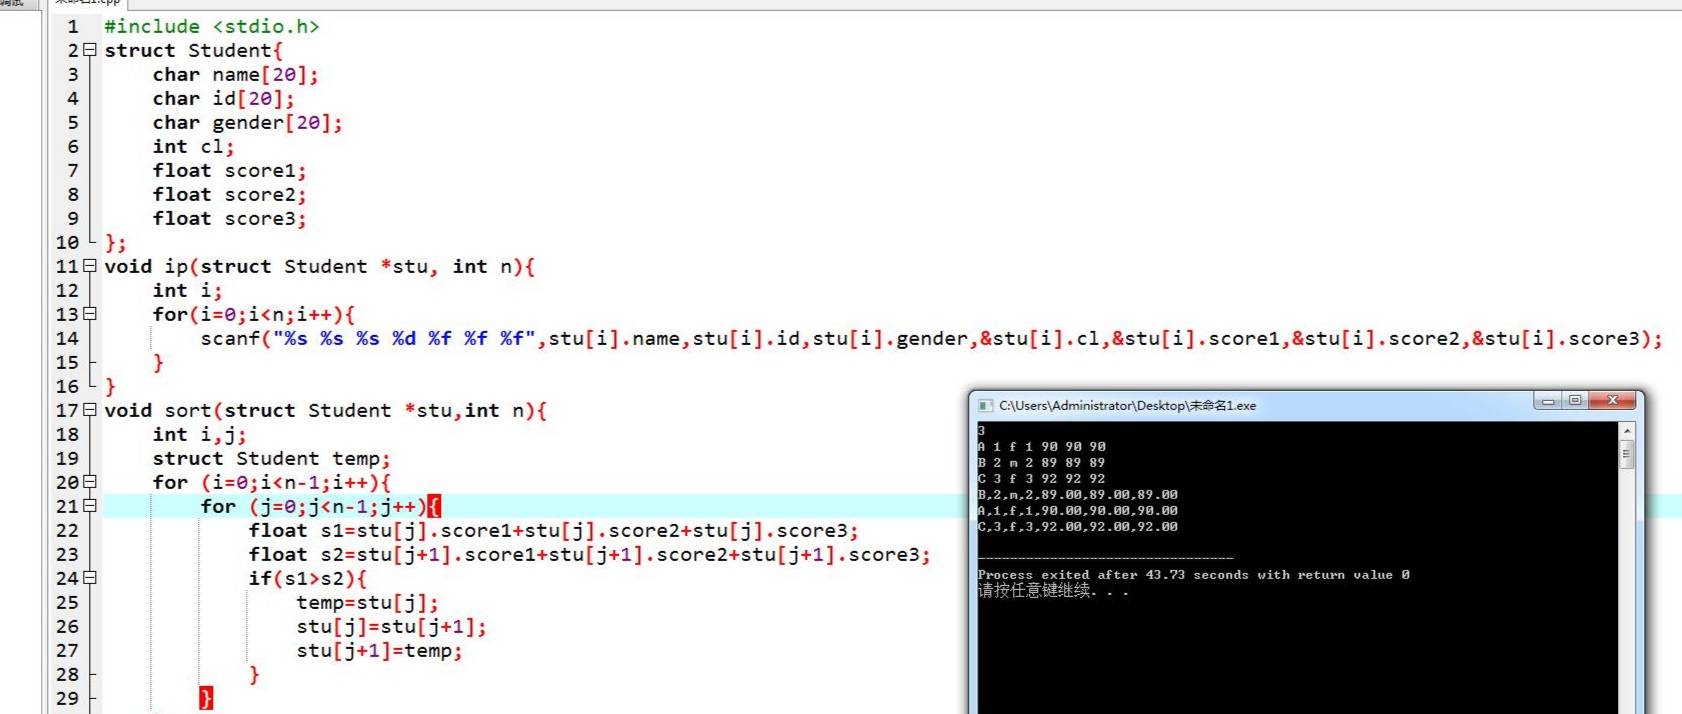This screenshot has width=1682, height=714.
Task: Minimize the 未命名1.exe console window
Action: coord(1548,401)
